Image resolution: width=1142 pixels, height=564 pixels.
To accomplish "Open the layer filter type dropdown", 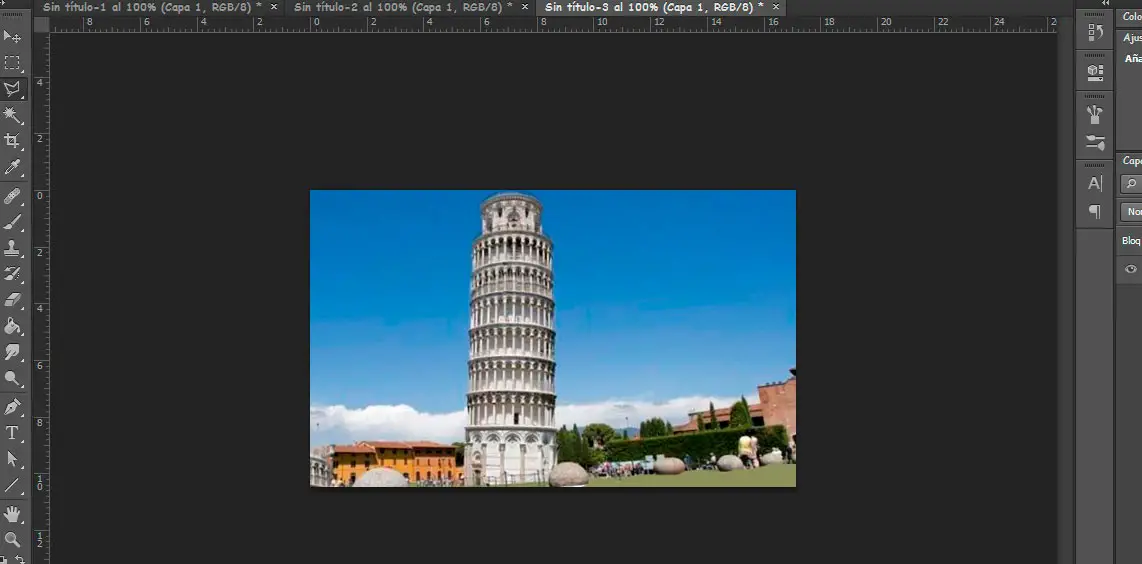I will (1131, 184).
